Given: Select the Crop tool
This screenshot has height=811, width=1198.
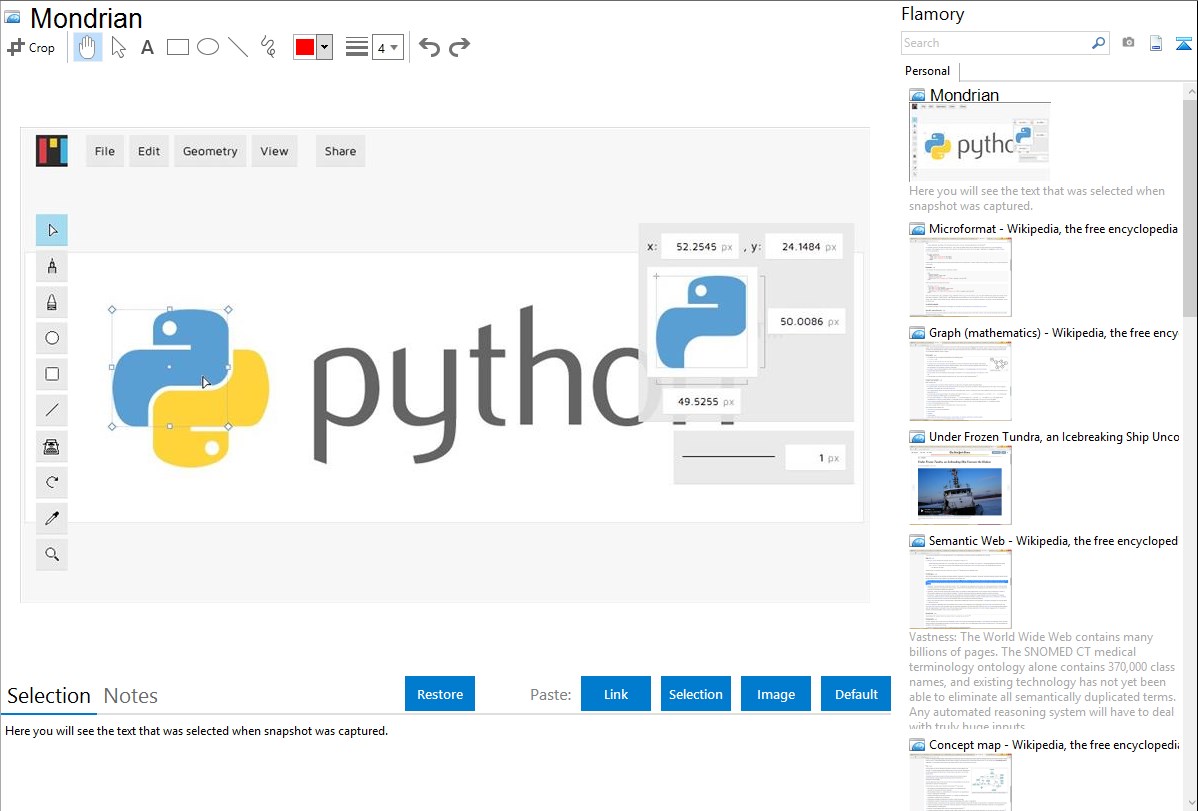Looking at the screenshot, I should pyautogui.click(x=31, y=47).
